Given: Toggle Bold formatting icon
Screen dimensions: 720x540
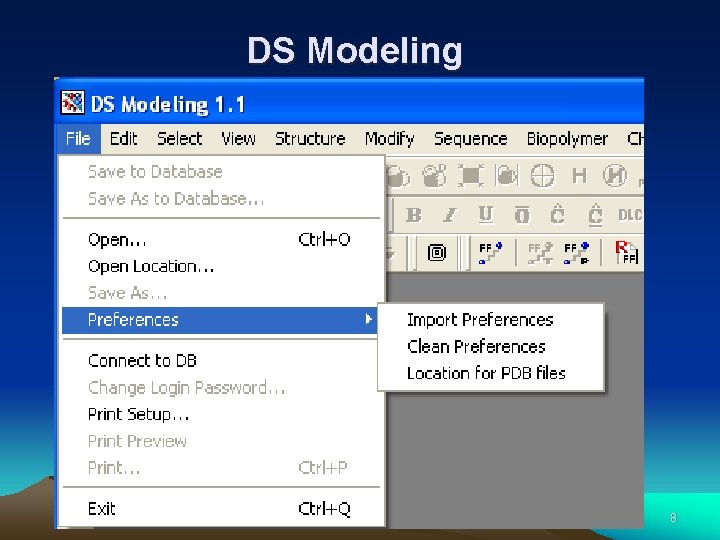Looking at the screenshot, I should 413,214.
